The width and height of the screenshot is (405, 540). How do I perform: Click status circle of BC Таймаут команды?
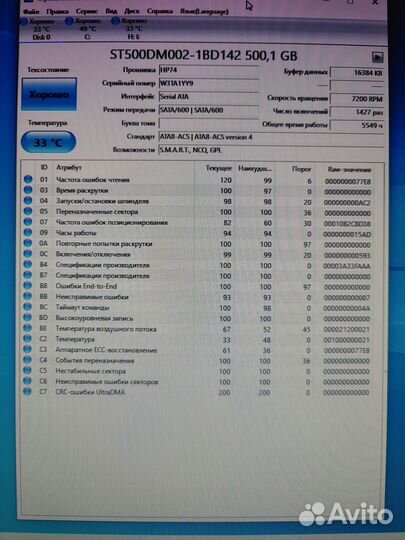[28, 307]
